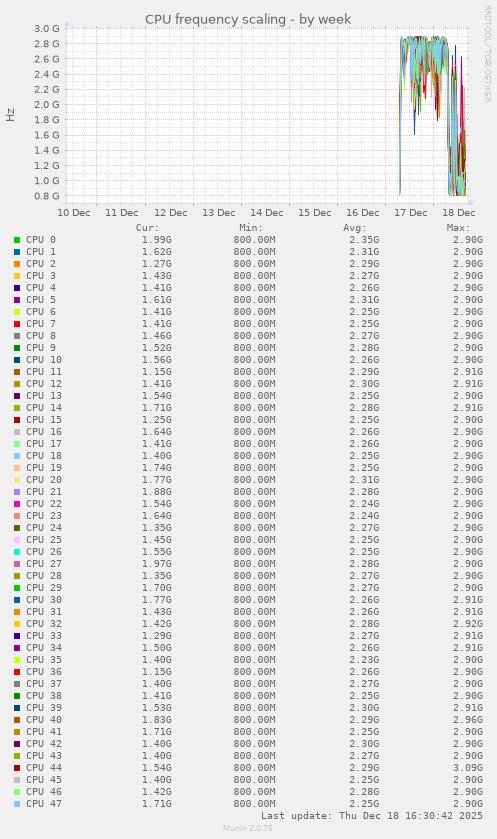Screen dimensions: 497x839
Task: Select the CPU 36 red legend swatch
Action: coord(17,672)
